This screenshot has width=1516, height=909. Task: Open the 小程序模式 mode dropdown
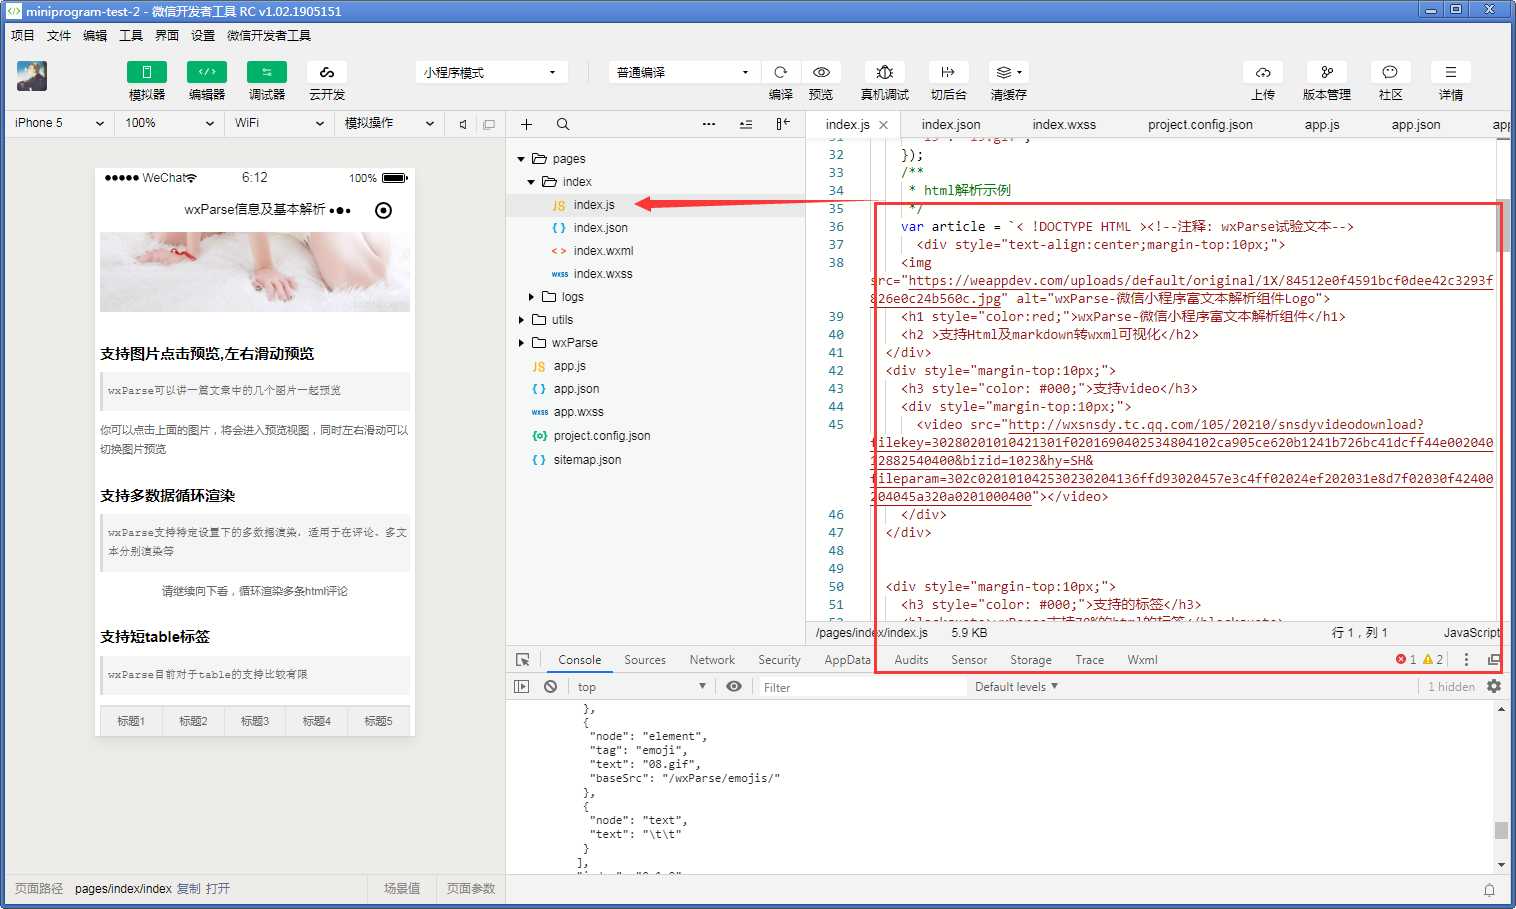tap(490, 72)
